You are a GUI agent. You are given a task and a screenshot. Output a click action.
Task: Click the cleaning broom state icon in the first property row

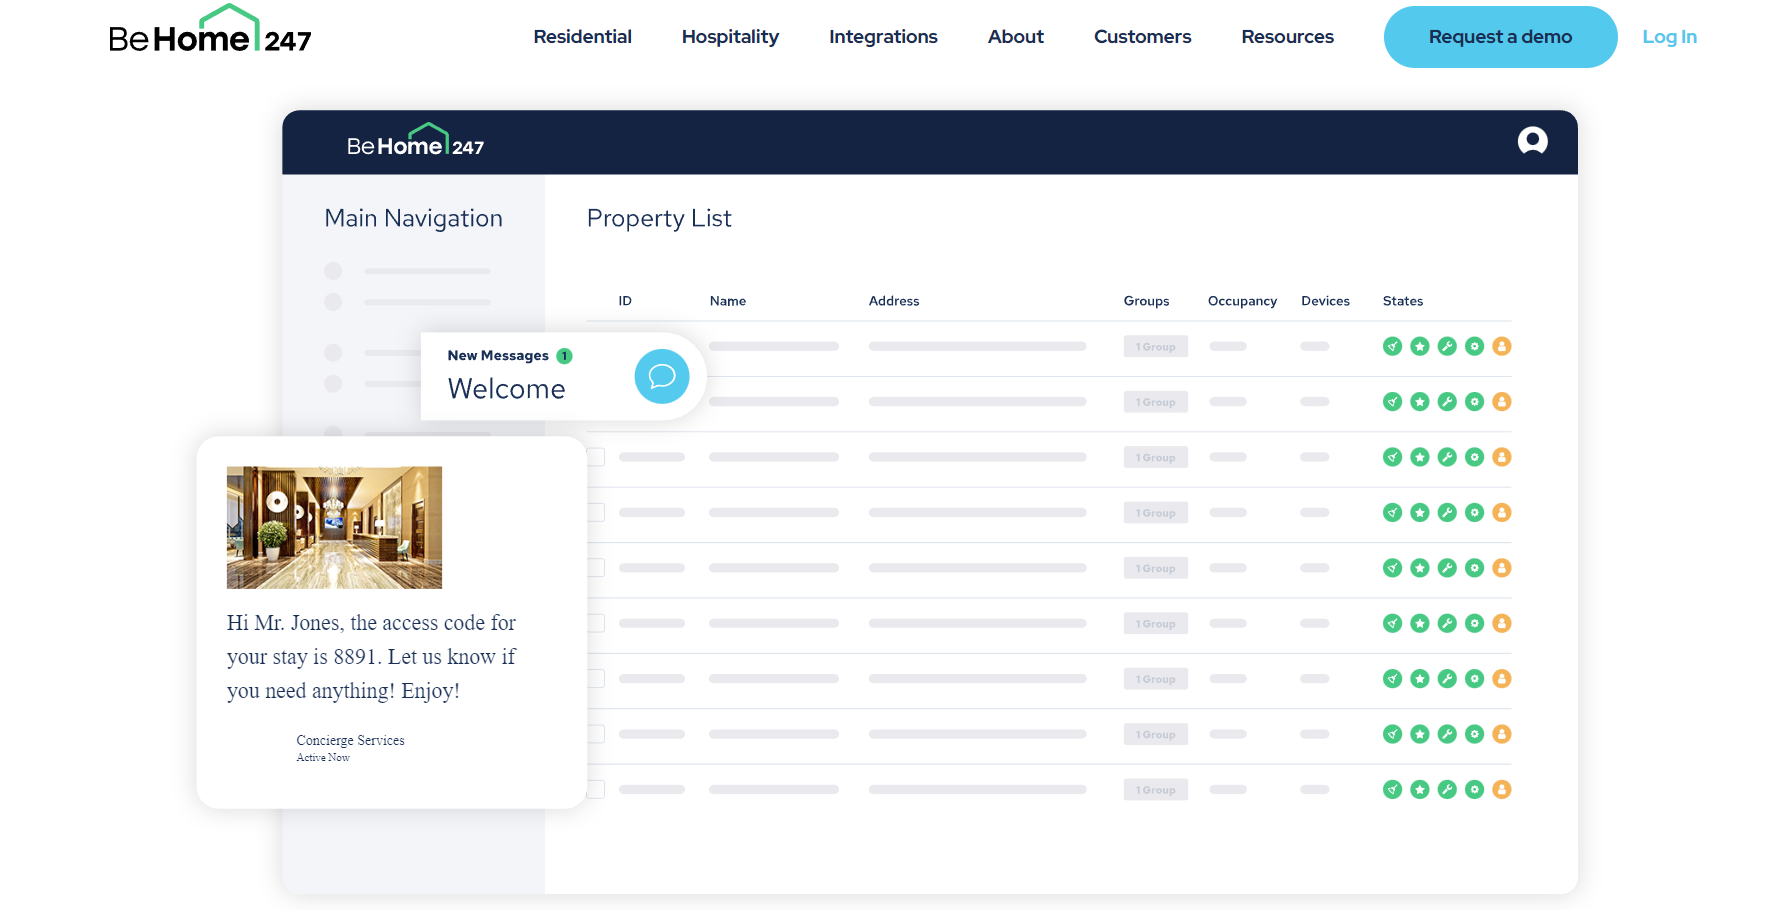pyautogui.click(x=1392, y=346)
